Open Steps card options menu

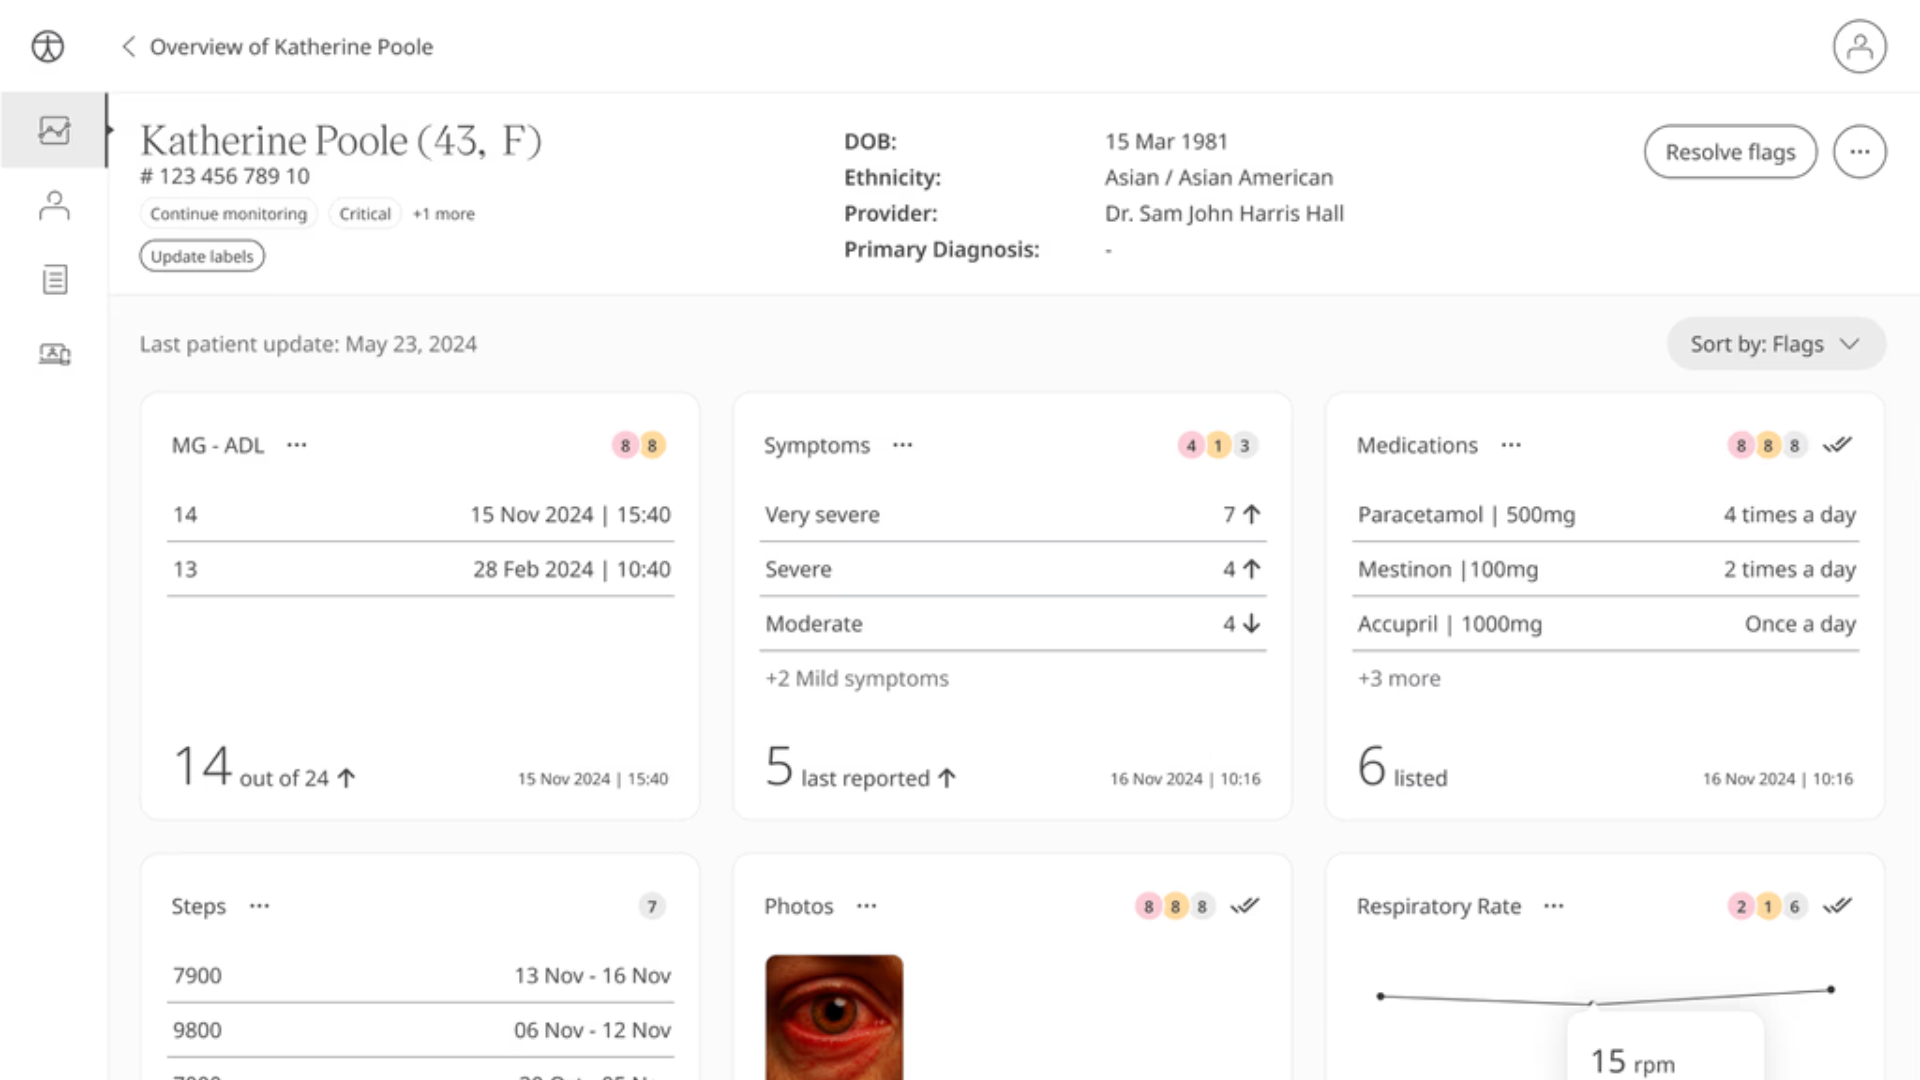coord(260,906)
